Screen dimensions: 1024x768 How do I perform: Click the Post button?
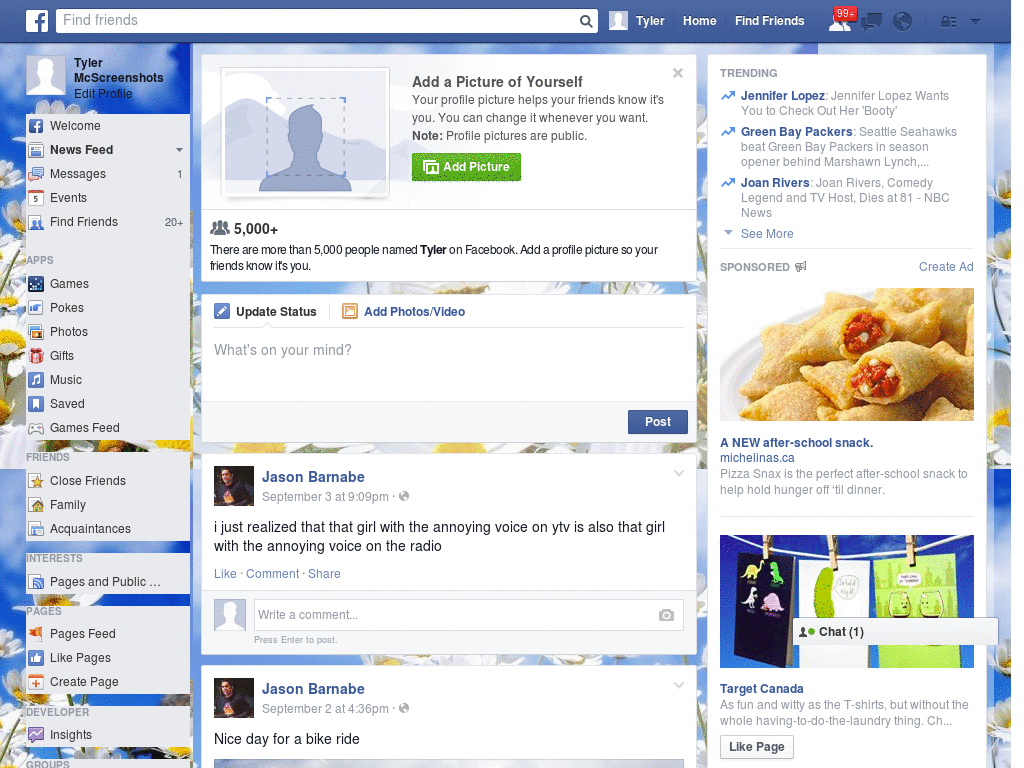[658, 422]
